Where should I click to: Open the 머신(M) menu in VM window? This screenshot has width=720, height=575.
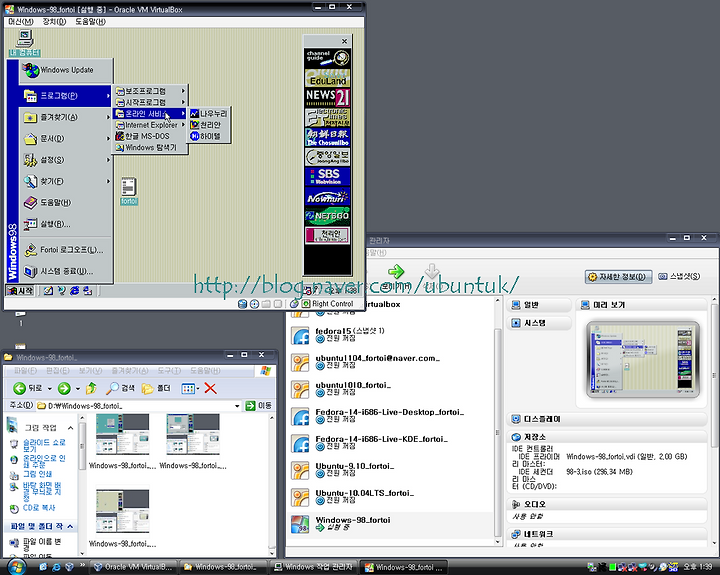tap(21, 22)
